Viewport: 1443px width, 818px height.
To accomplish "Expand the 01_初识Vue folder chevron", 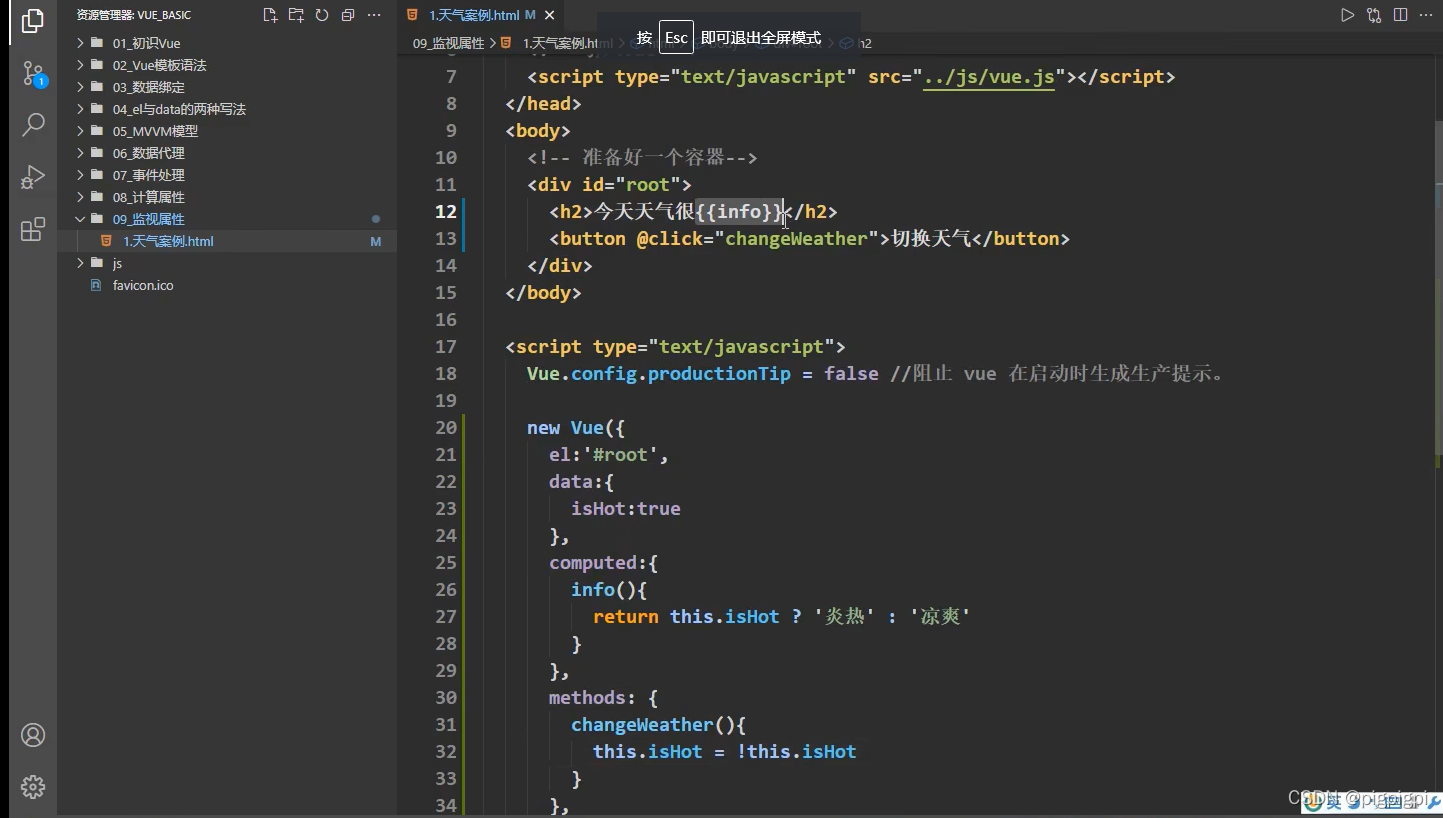I will coord(81,43).
